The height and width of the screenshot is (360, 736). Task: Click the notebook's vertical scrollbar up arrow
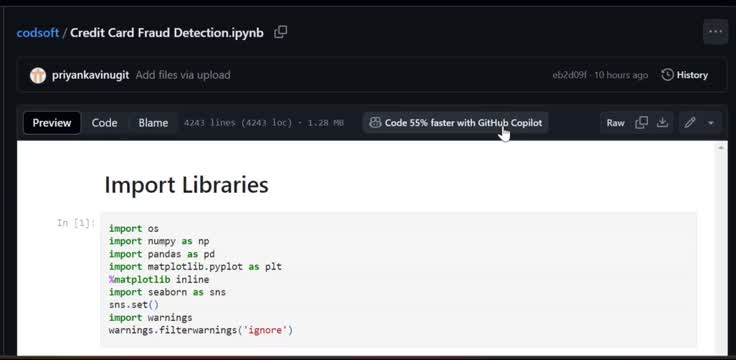(x=721, y=147)
